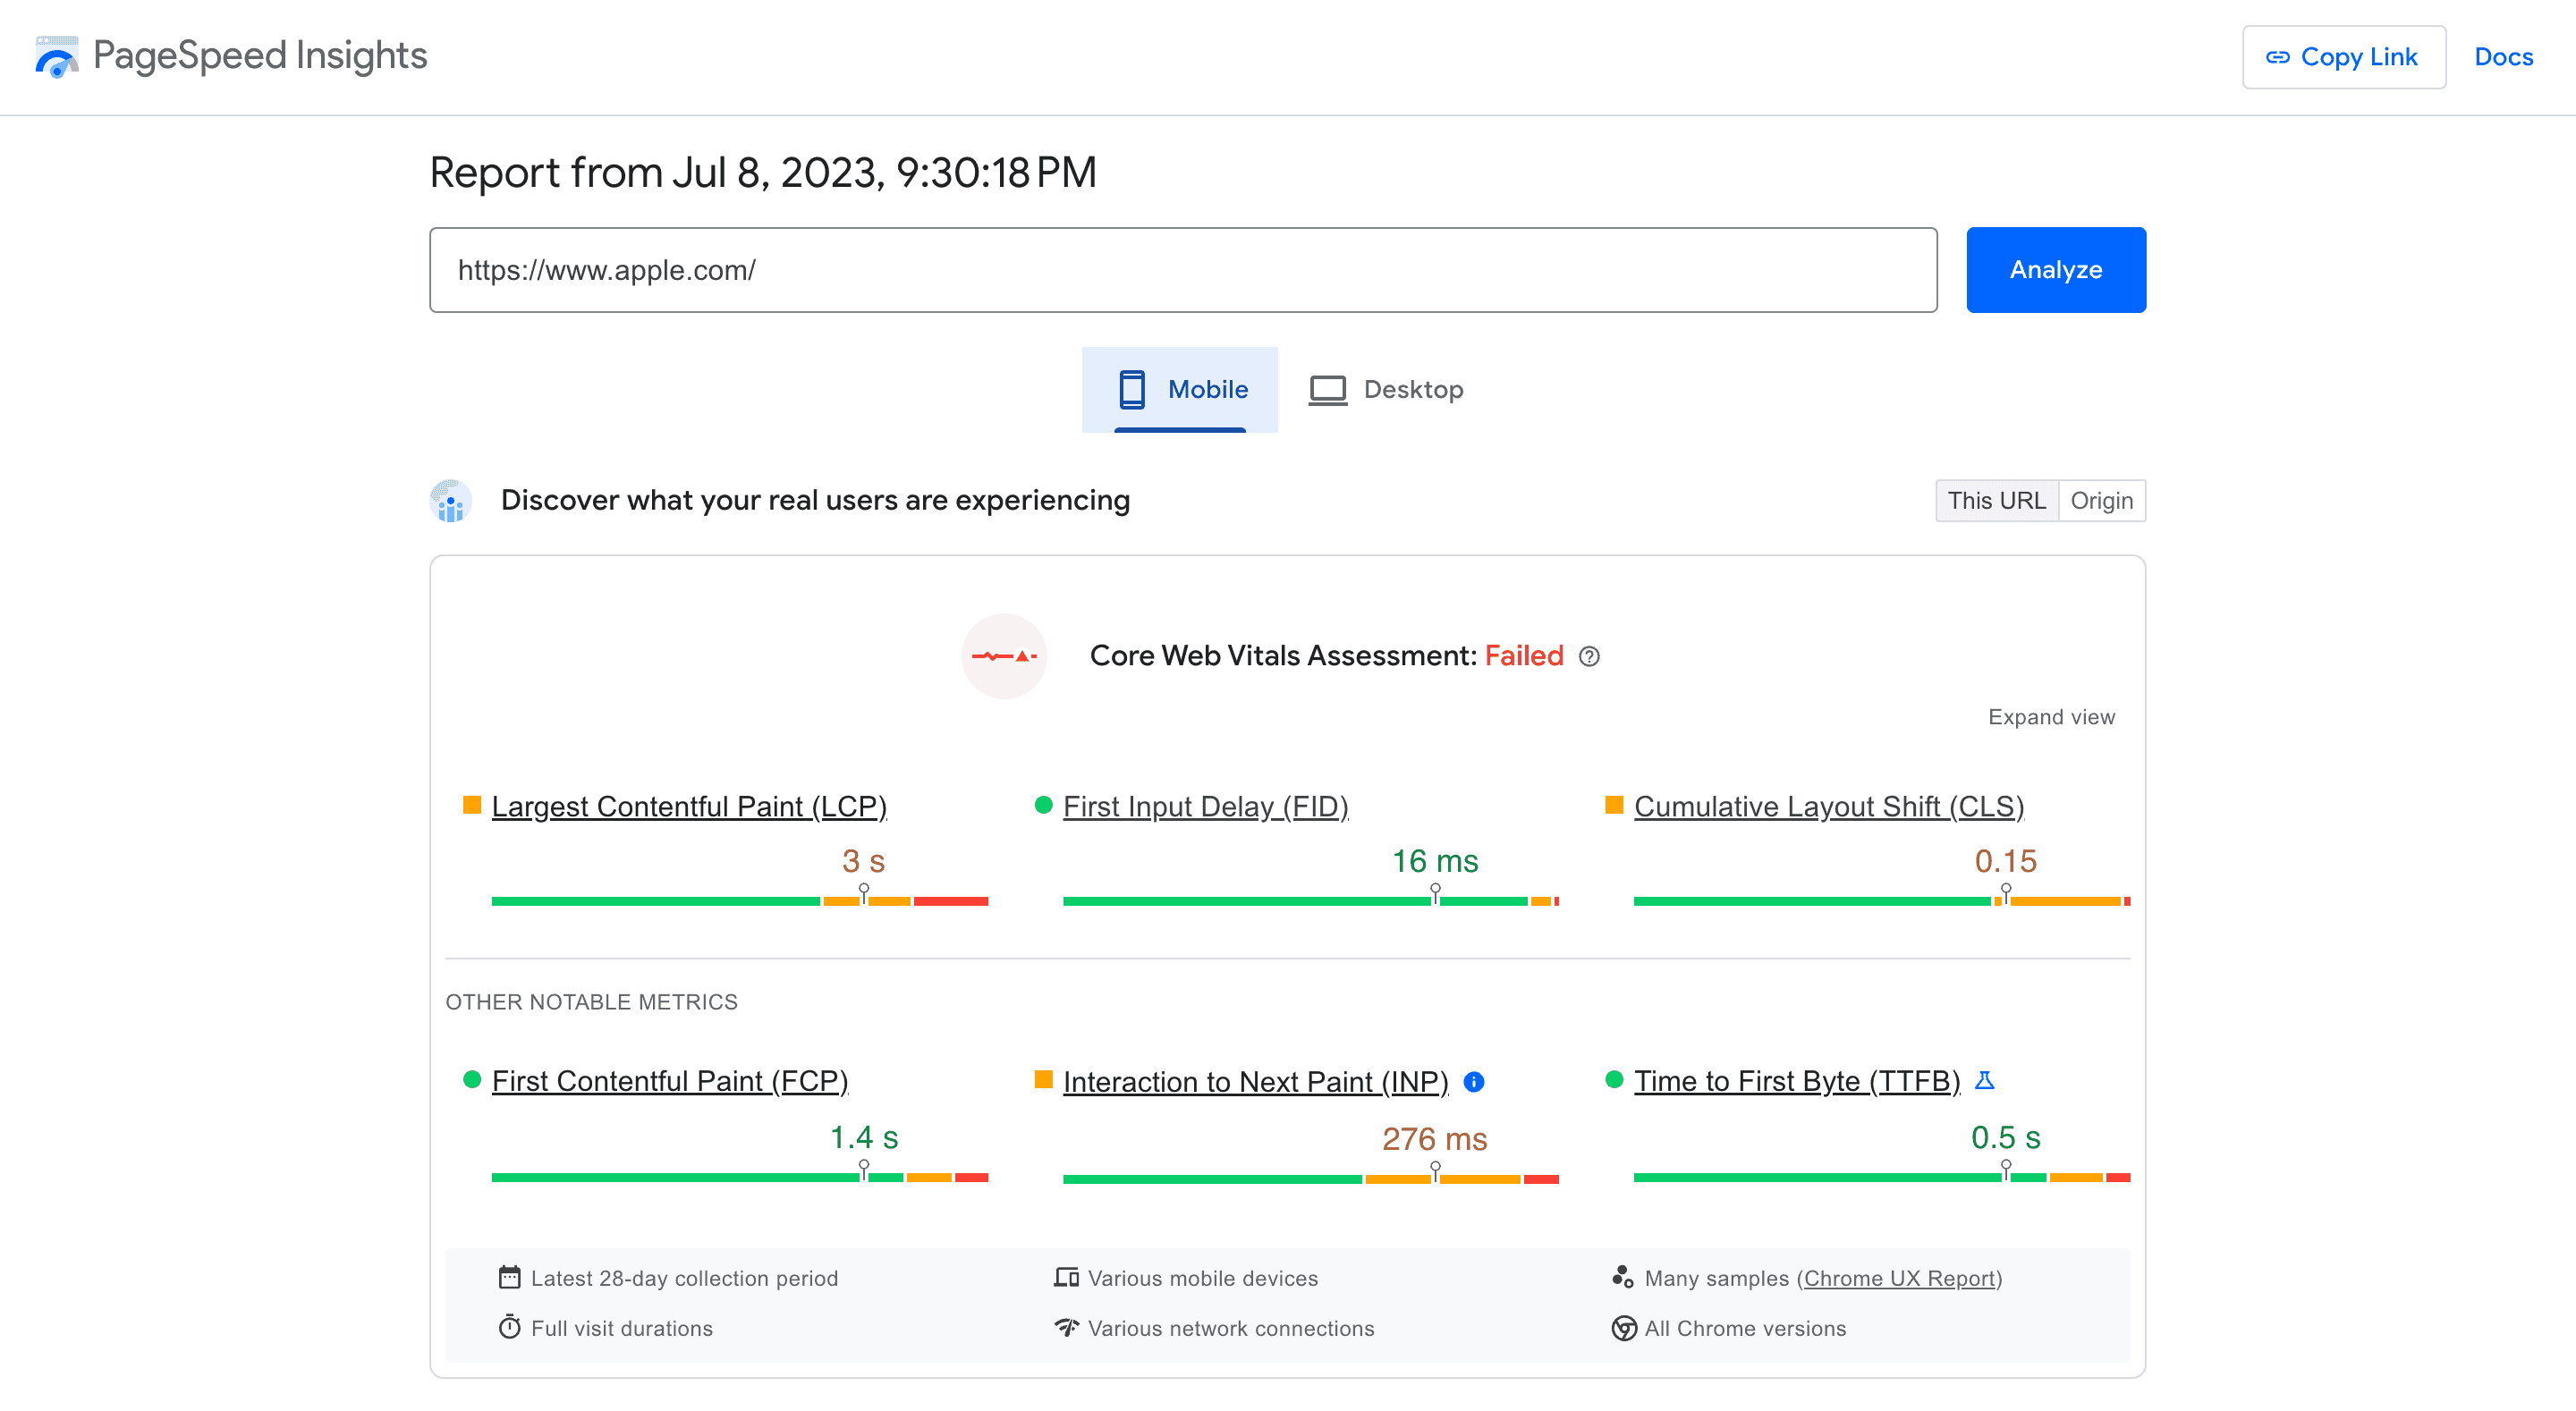Click the Chrome versions icon

pos(1624,1328)
